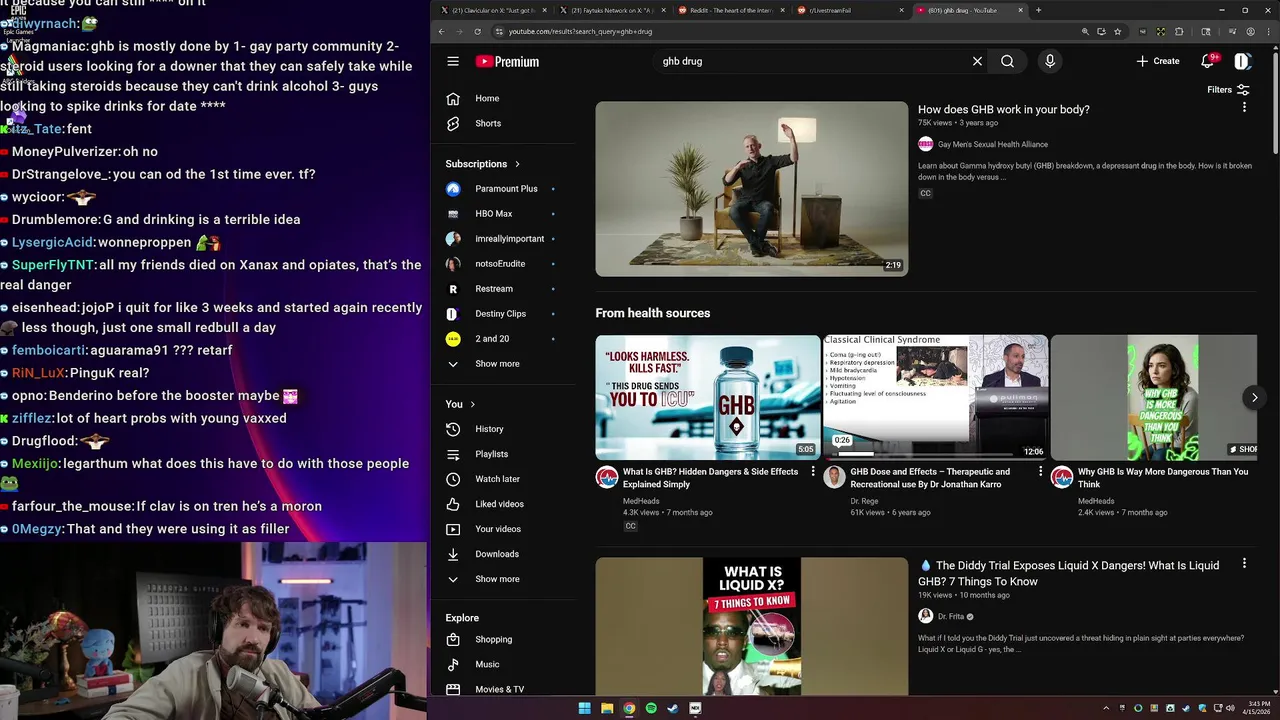Clear the search box with the X icon
The image size is (1280, 720).
click(x=977, y=61)
